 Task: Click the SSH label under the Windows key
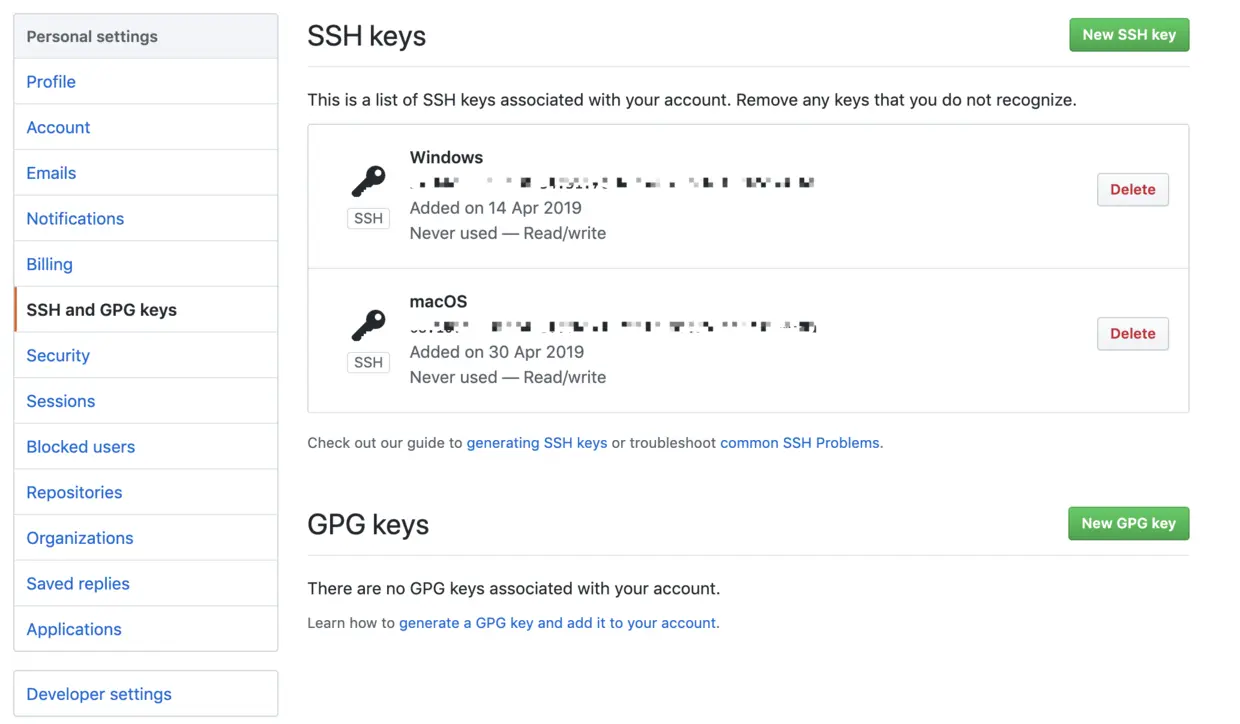point(368,218)
